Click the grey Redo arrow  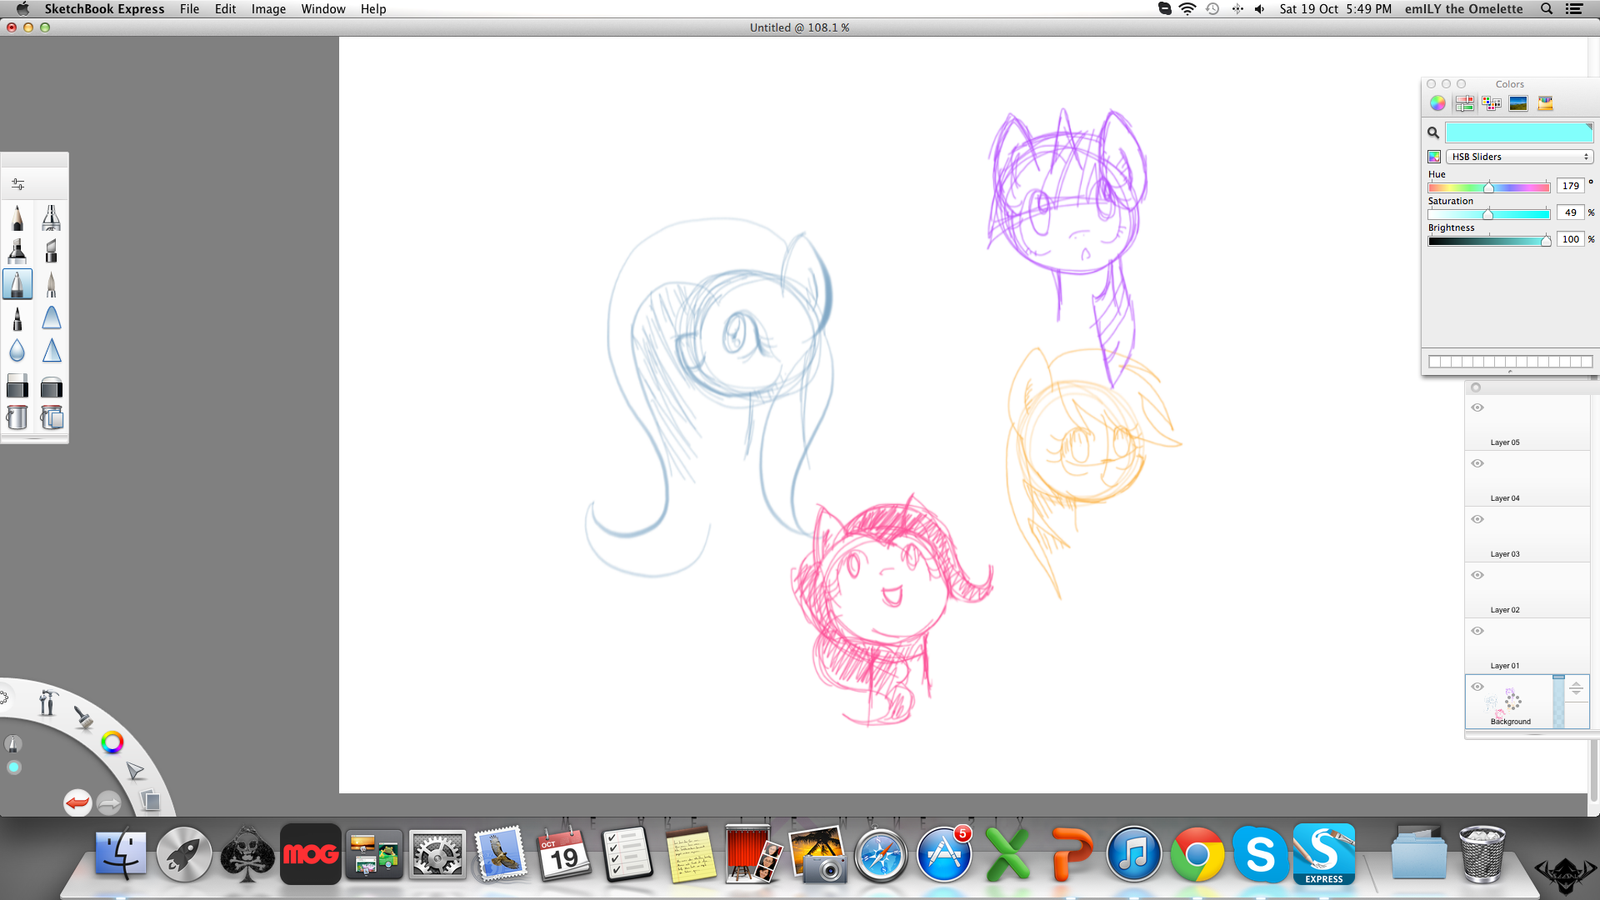point(109,802)
